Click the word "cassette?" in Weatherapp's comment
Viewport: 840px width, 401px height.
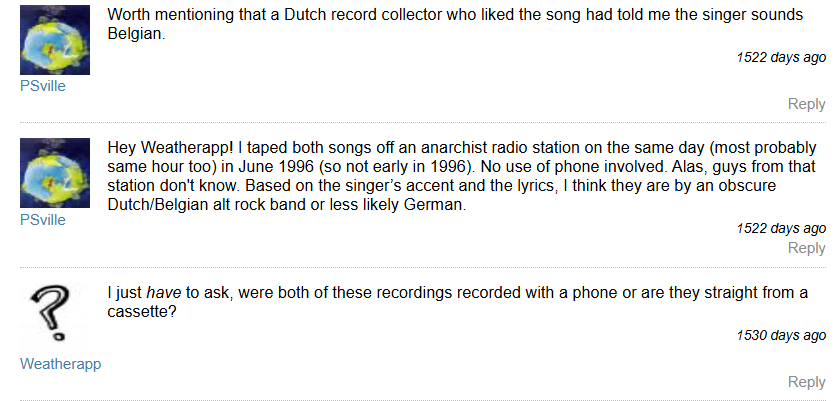[x=143, y=312]
